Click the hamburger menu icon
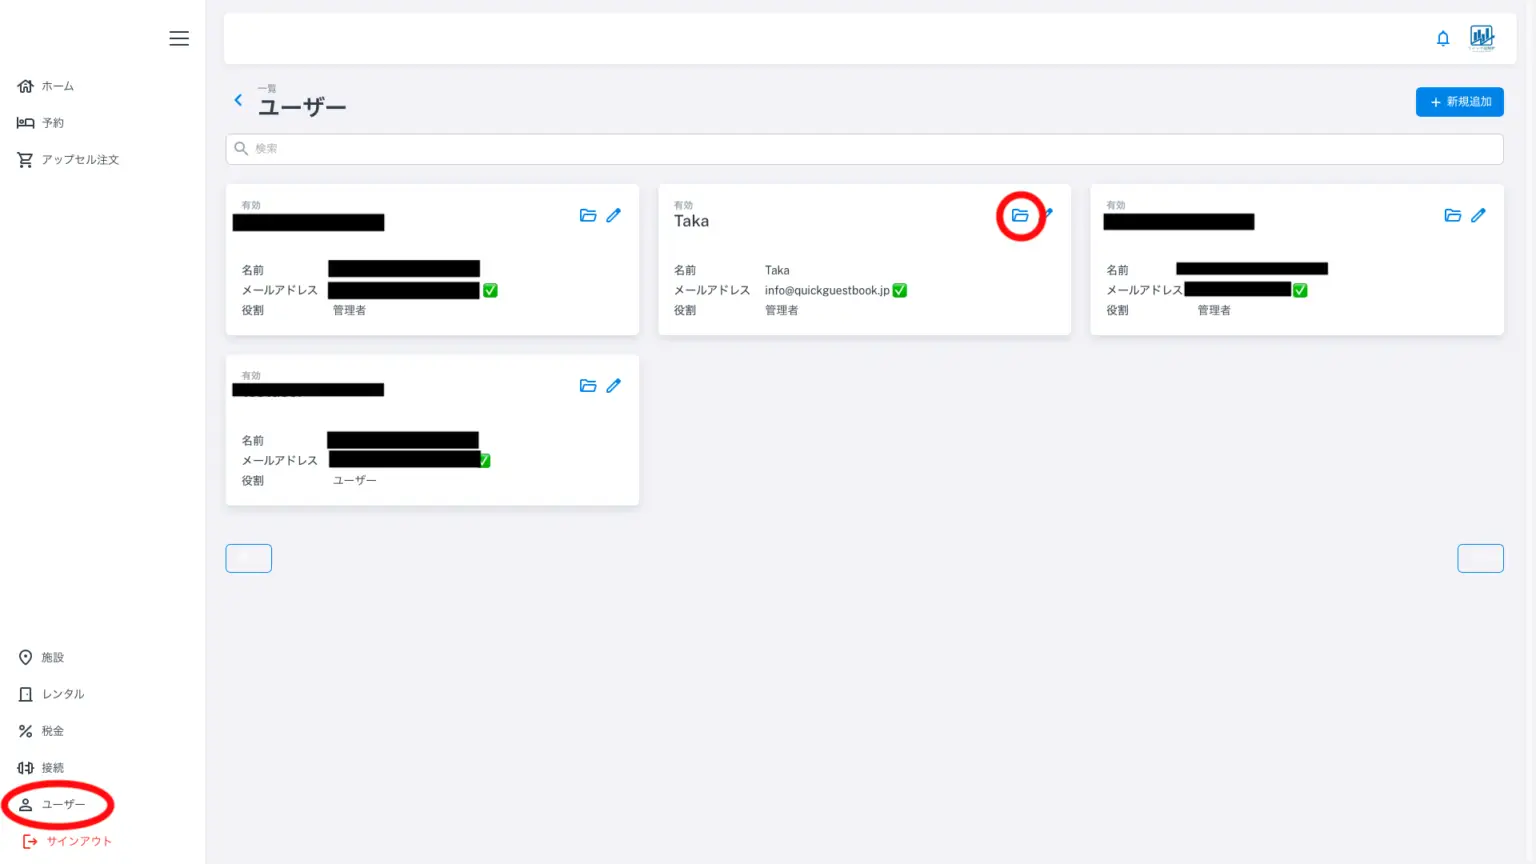The height and width of the screenshot is (864, 1536). pos(179,38)
